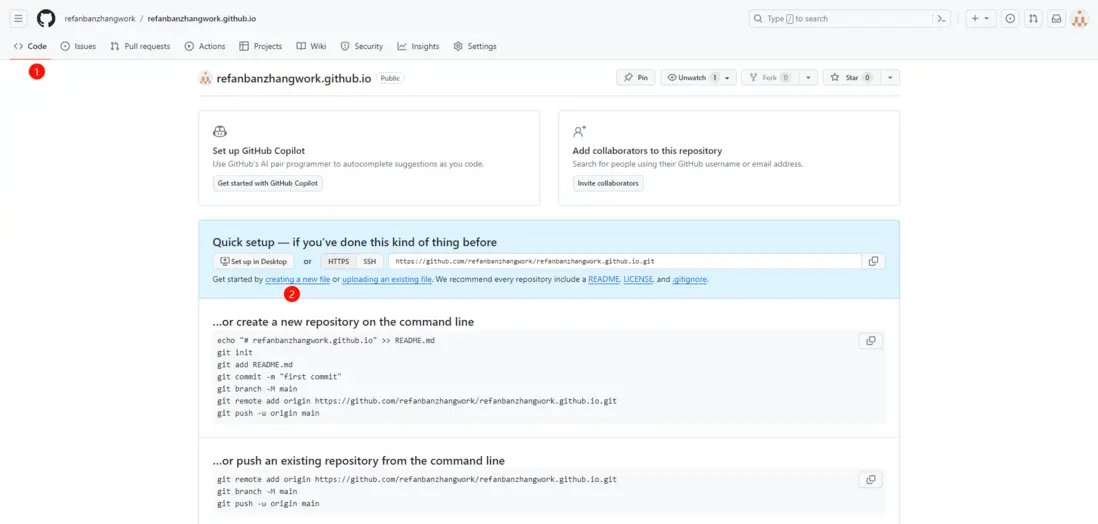Star the repository

pos(852,78)
